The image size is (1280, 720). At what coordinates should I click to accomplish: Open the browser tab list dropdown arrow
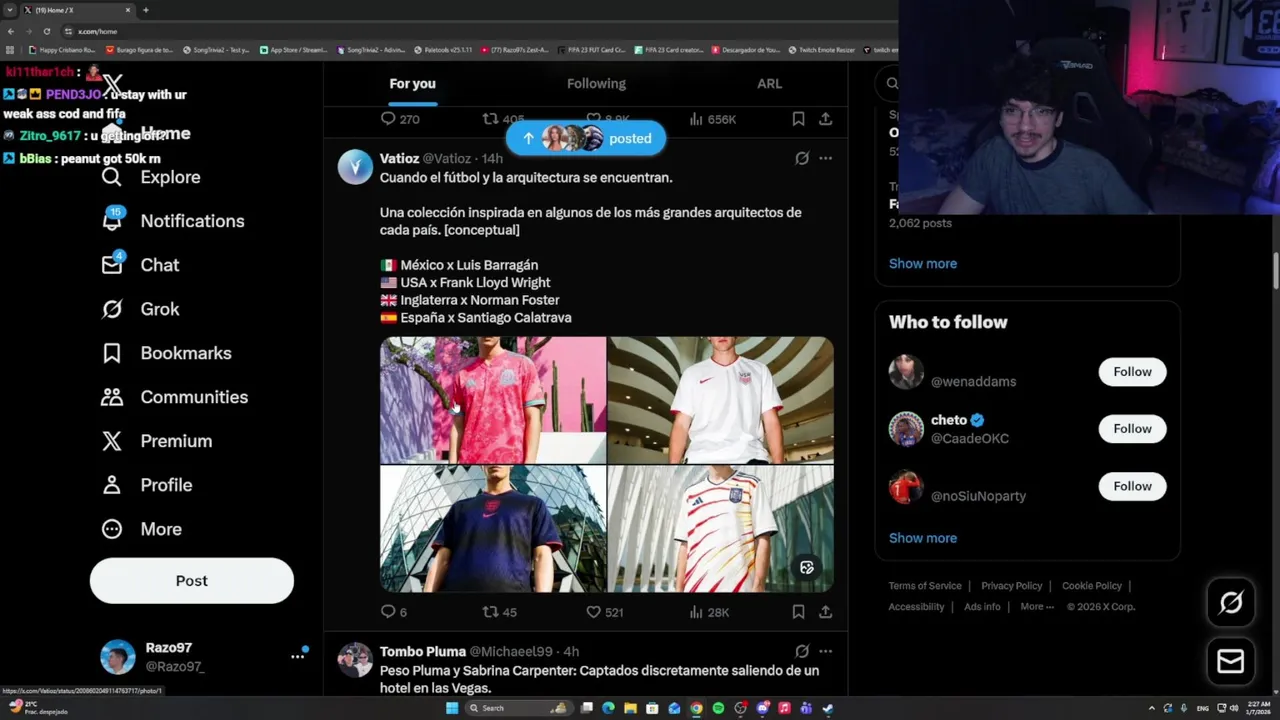[x=10, y=10]
